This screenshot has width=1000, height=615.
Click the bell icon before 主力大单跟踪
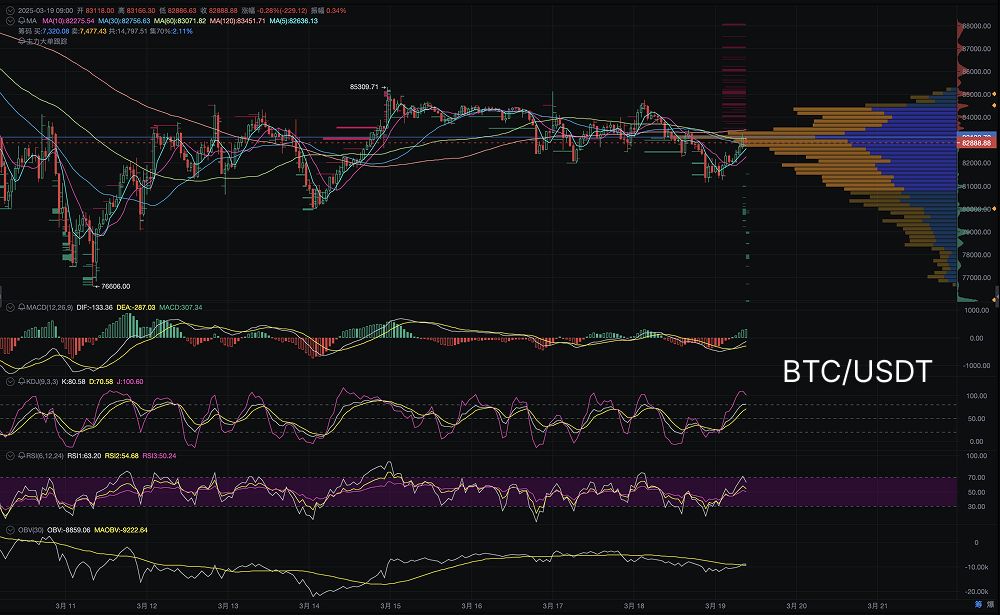point(20,41)
